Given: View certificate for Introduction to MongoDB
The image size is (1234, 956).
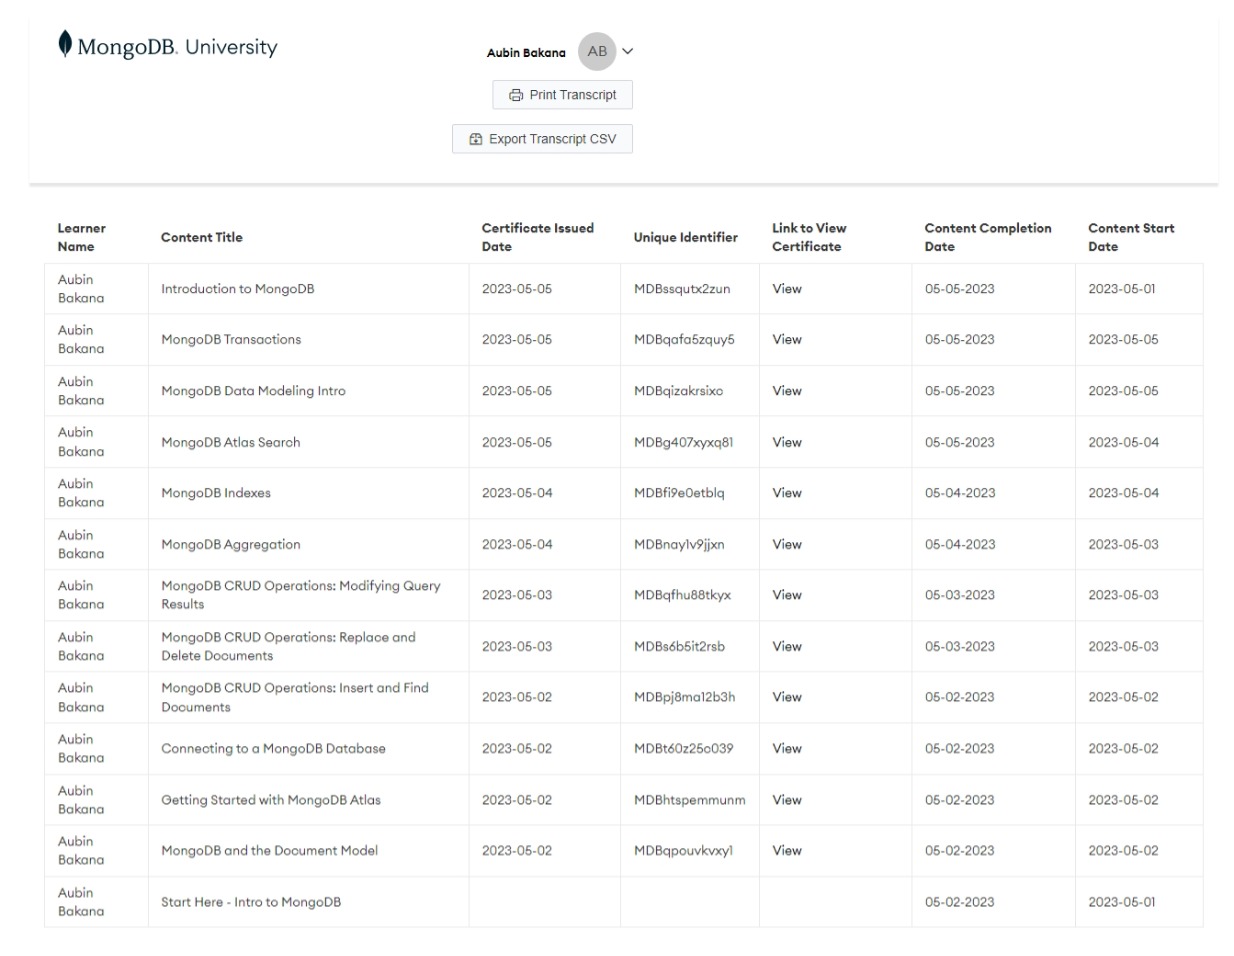Looking at the screenshot, I should pyautogui.click(x=787, y=289).
